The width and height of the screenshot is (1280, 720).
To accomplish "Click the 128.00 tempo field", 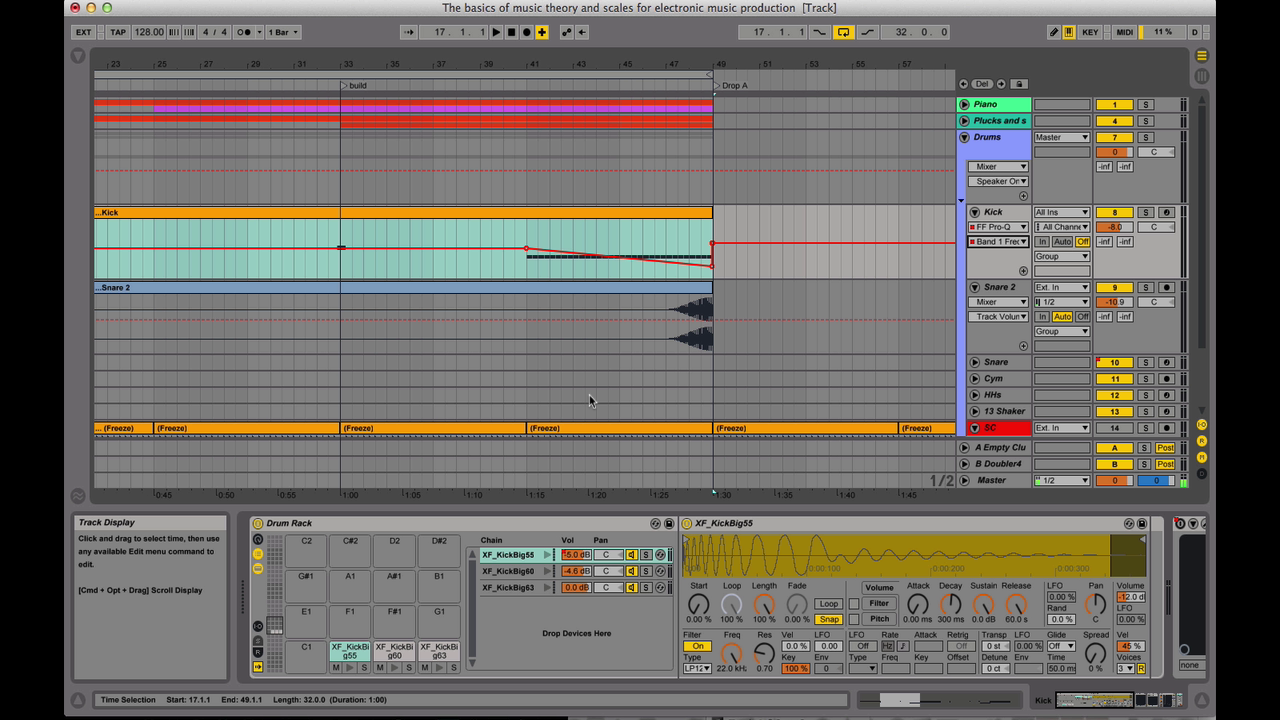I will click(149, 32).
